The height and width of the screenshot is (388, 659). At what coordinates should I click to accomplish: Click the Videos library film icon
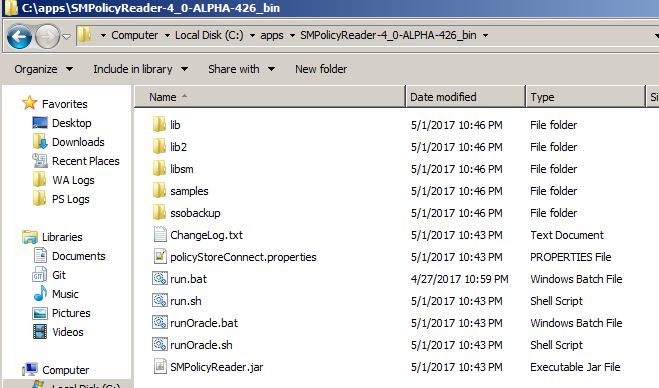point(40,332)
